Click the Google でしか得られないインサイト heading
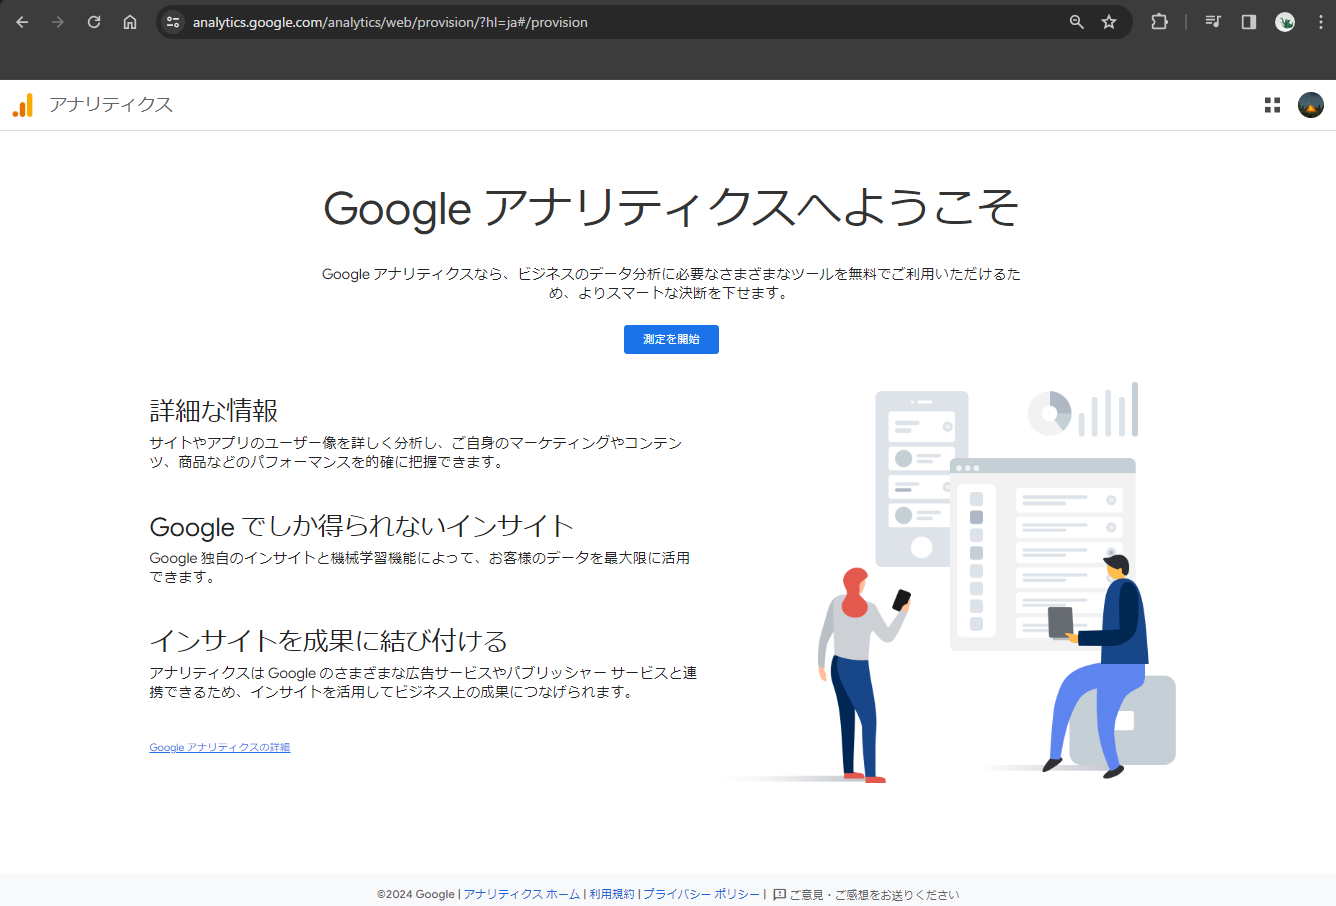Viewport: 1336px width, 906px height. click(x=362, y=526)
